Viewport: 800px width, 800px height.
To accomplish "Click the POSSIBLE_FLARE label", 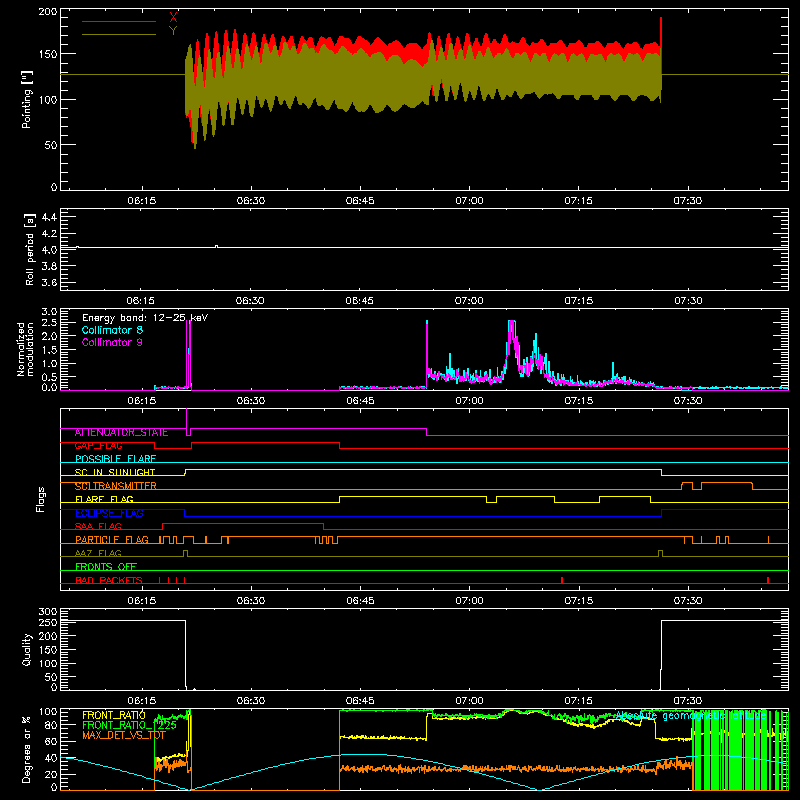I will pyautogui.click(x=115, y=459).
